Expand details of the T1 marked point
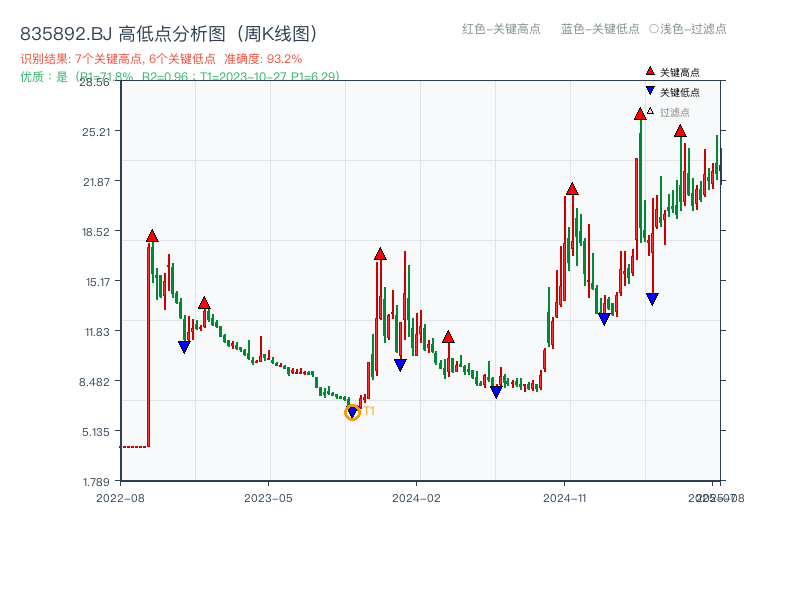The image size is (800, 600). pos(353,412)
